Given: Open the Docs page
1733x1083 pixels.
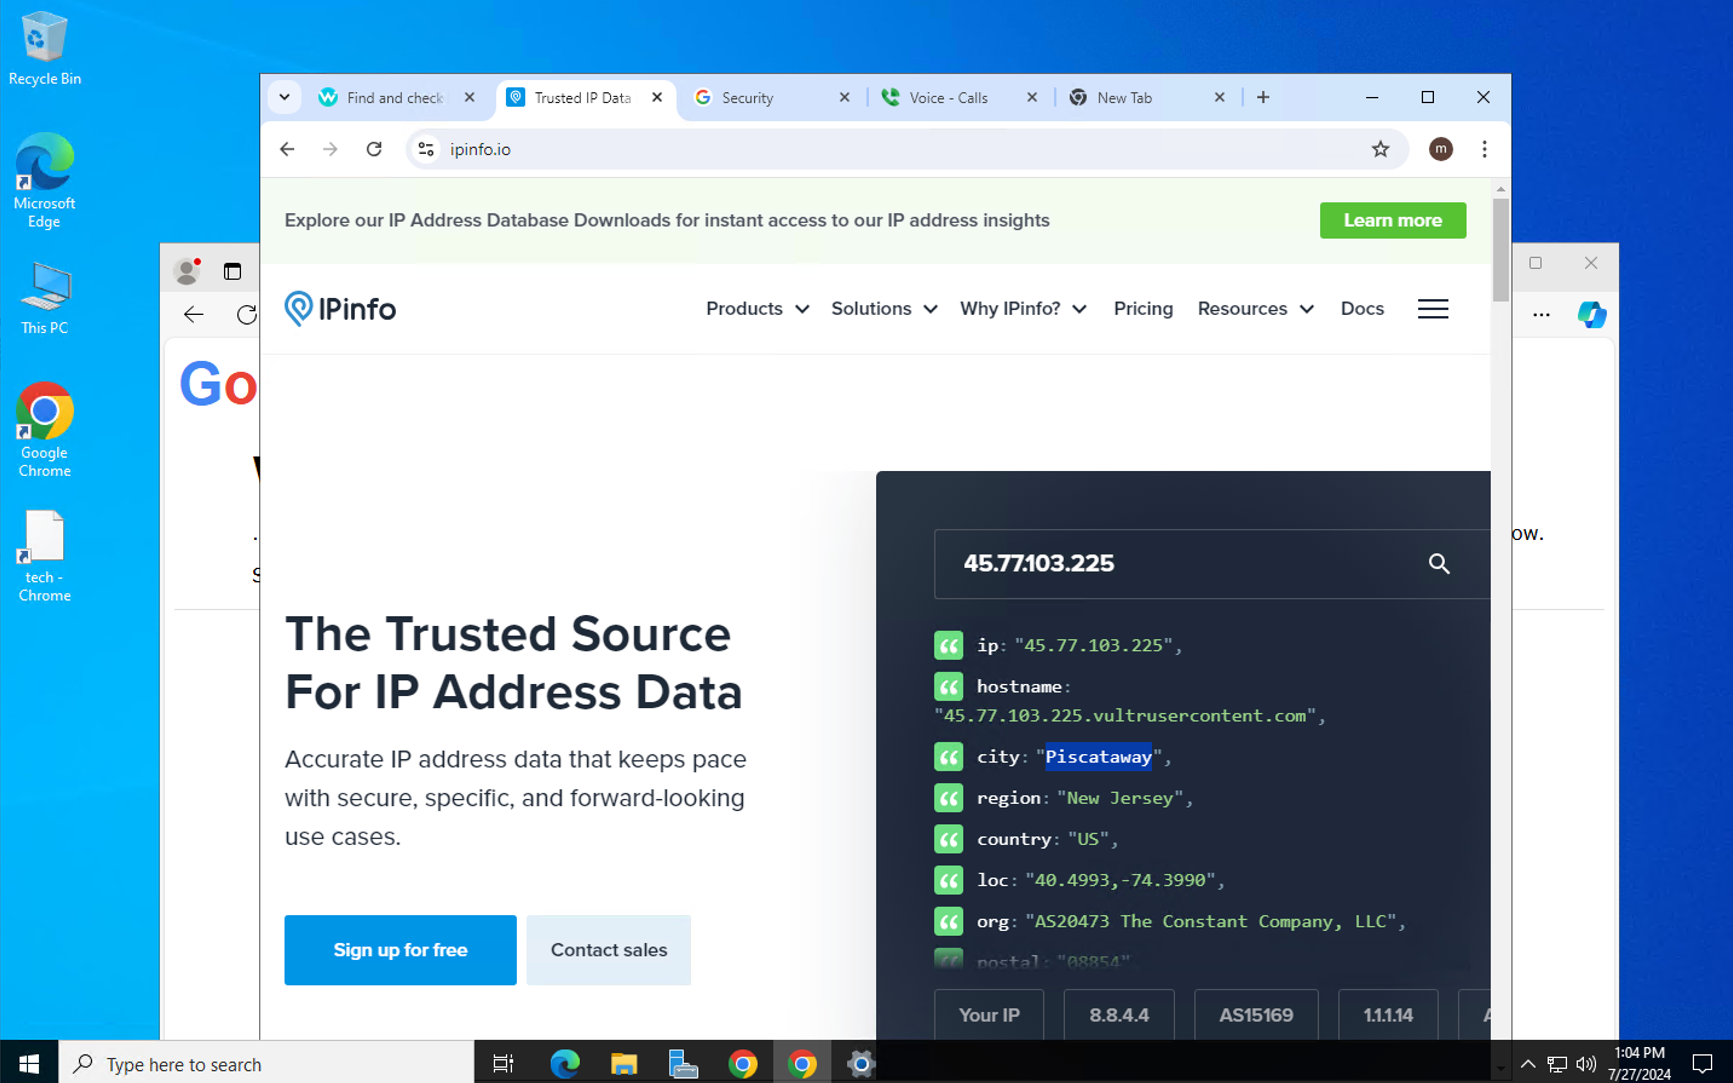Looking at the screenshot, I should tap(1362, 309).
